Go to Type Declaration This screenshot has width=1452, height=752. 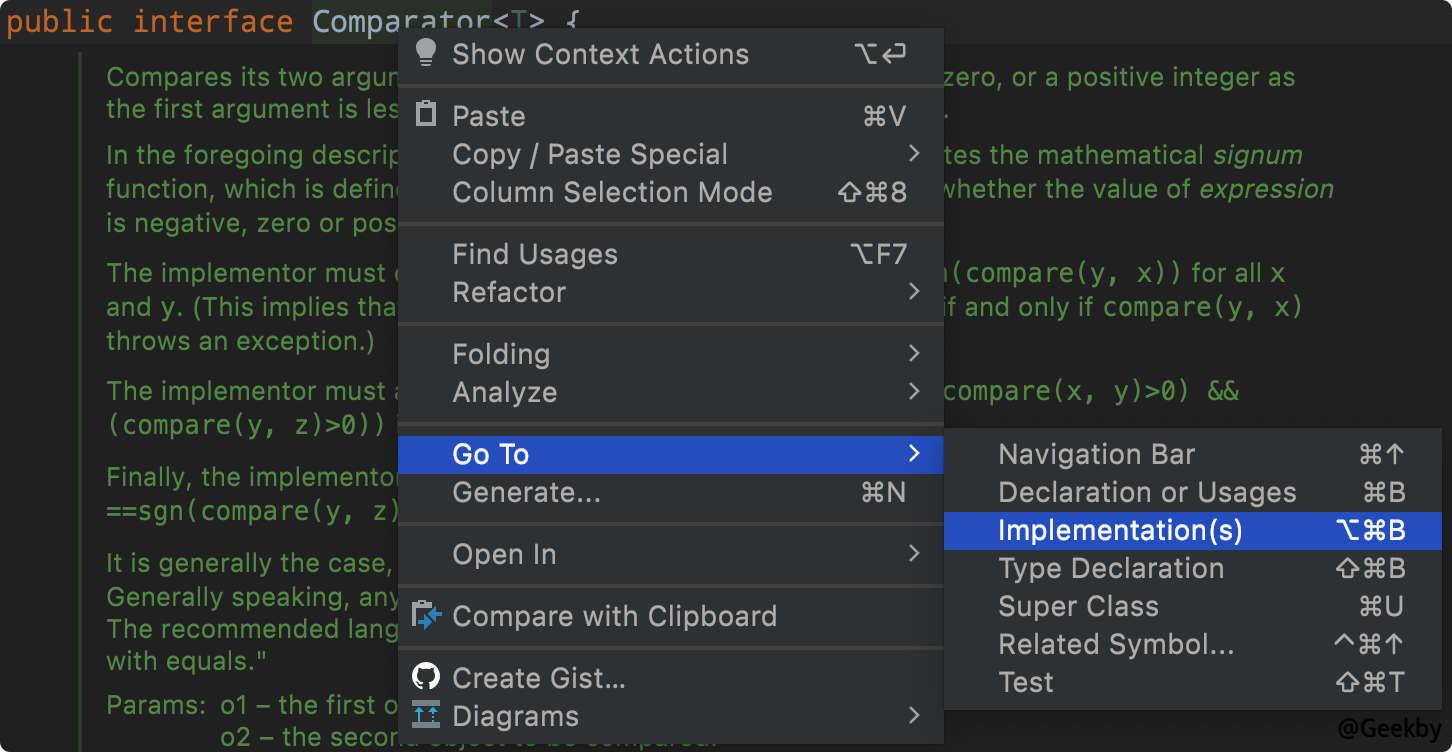tap(1111, 568)
